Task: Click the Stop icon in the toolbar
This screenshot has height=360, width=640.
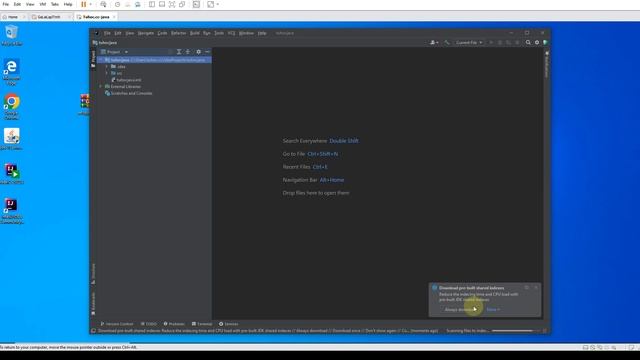Action: click(x=517, y=42)
